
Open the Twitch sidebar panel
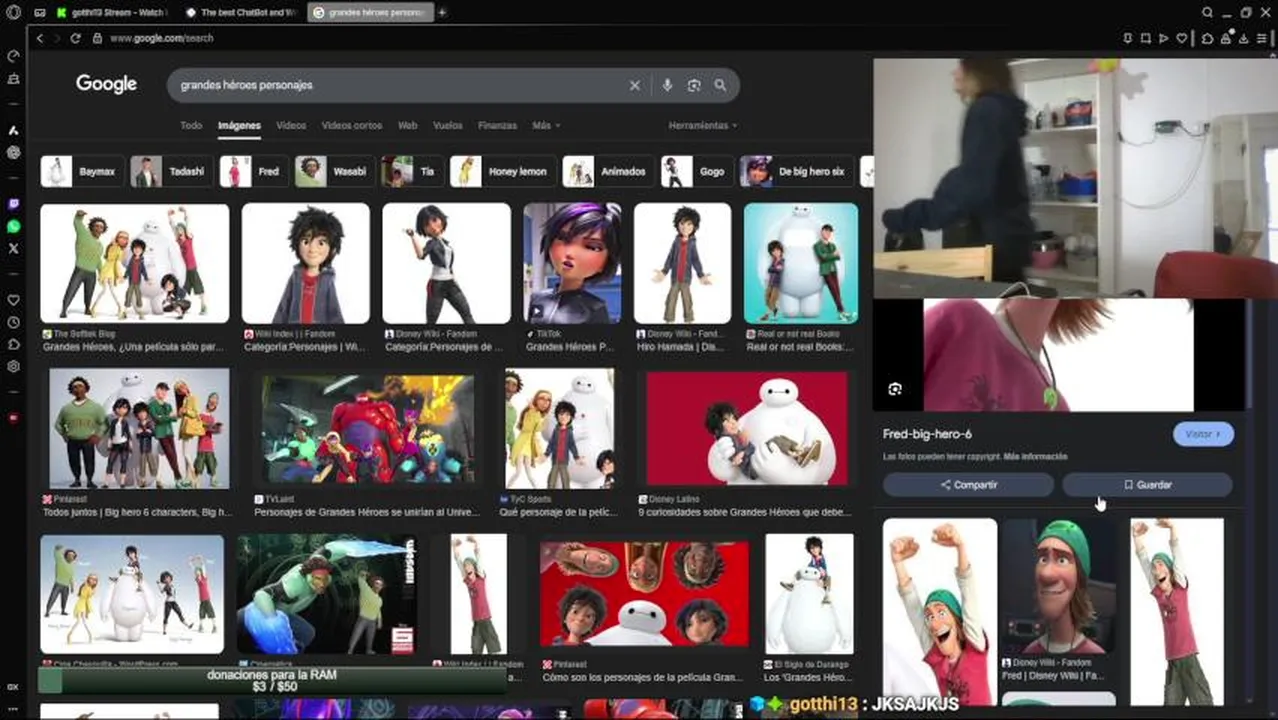pos(13,204)
